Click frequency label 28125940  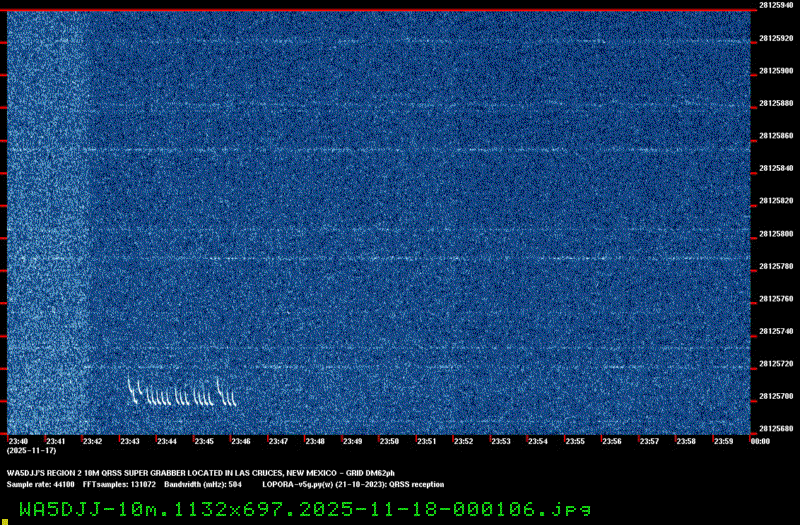pos(776,5)
